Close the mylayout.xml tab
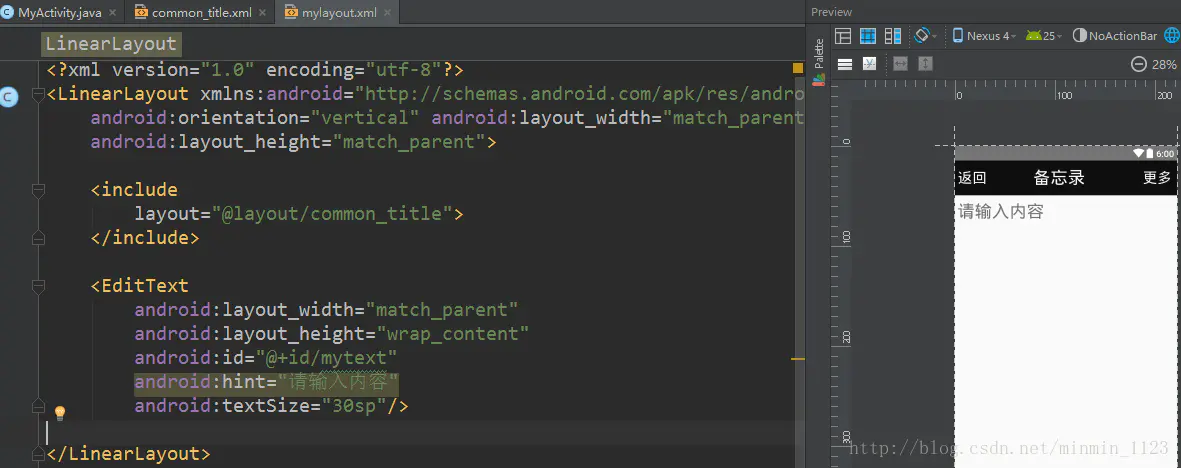 (387, 13)
